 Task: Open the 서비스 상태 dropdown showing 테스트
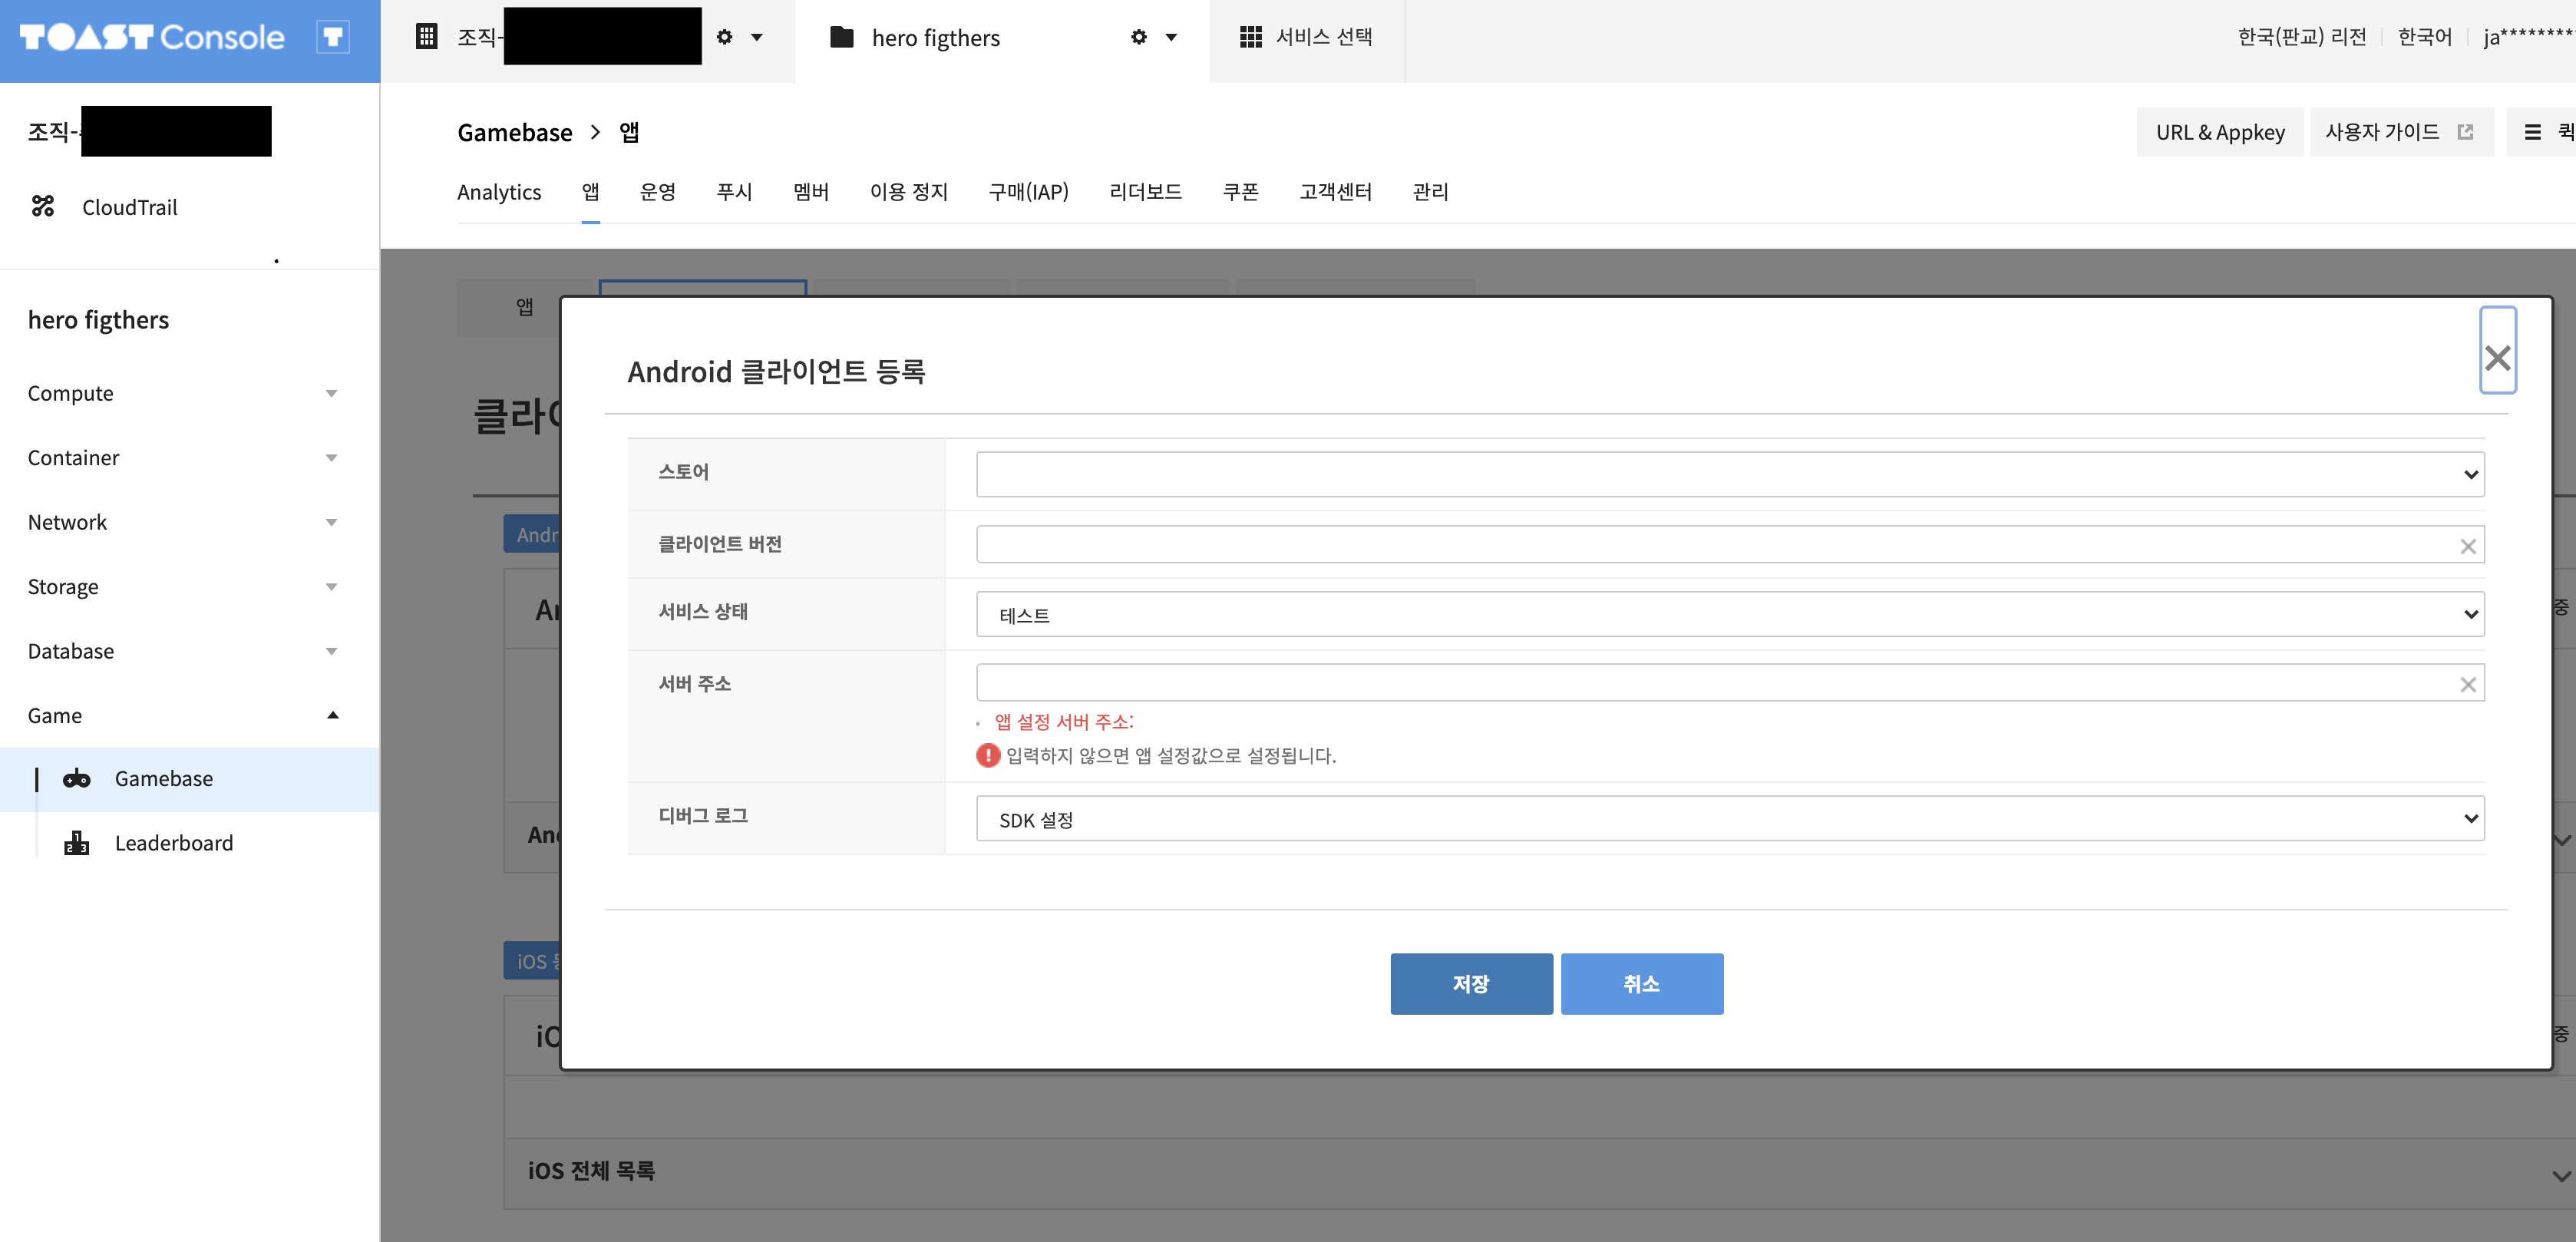click(1729, 614)
